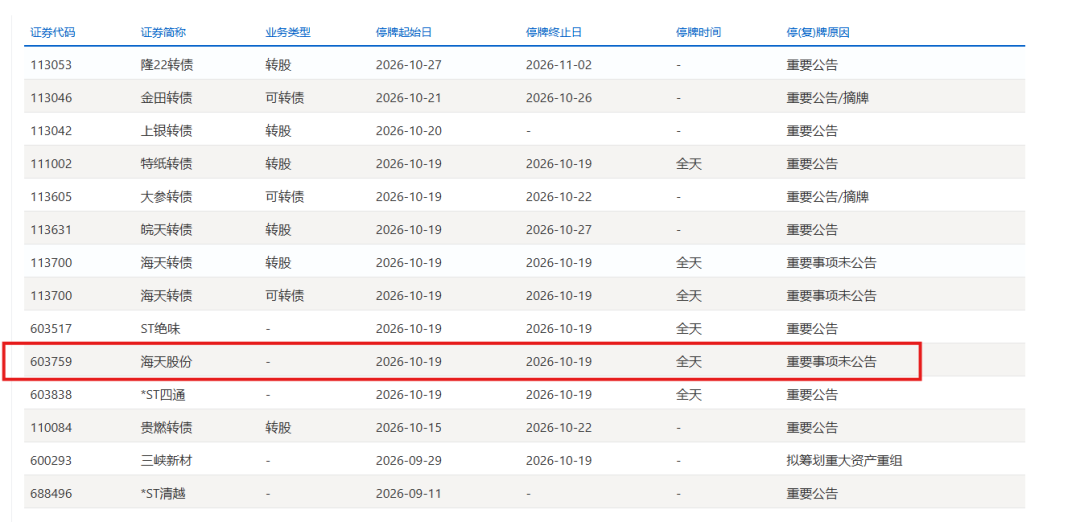Click start date 2026-09-29
The height and width of the screenshot is (522, 1080).
[x=408, y=461]
